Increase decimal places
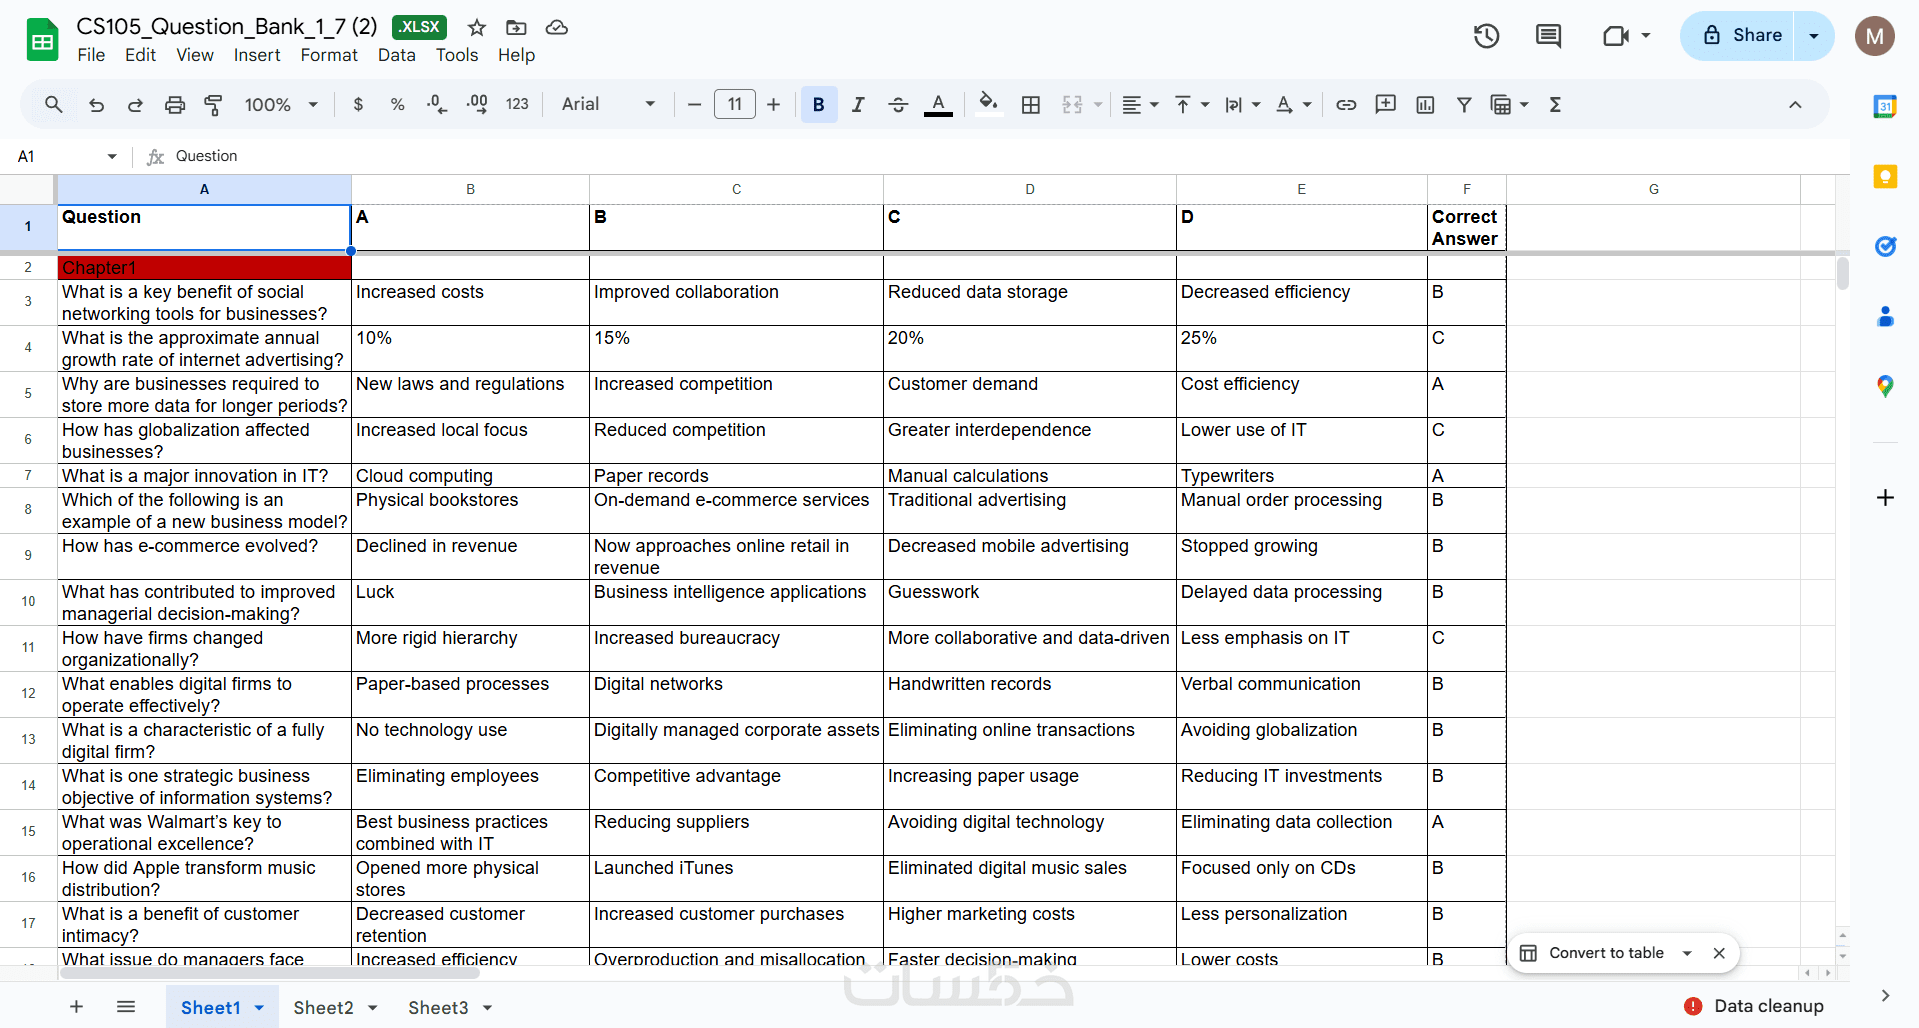This screenshot has width=1919, height=1028. (477, 104)
